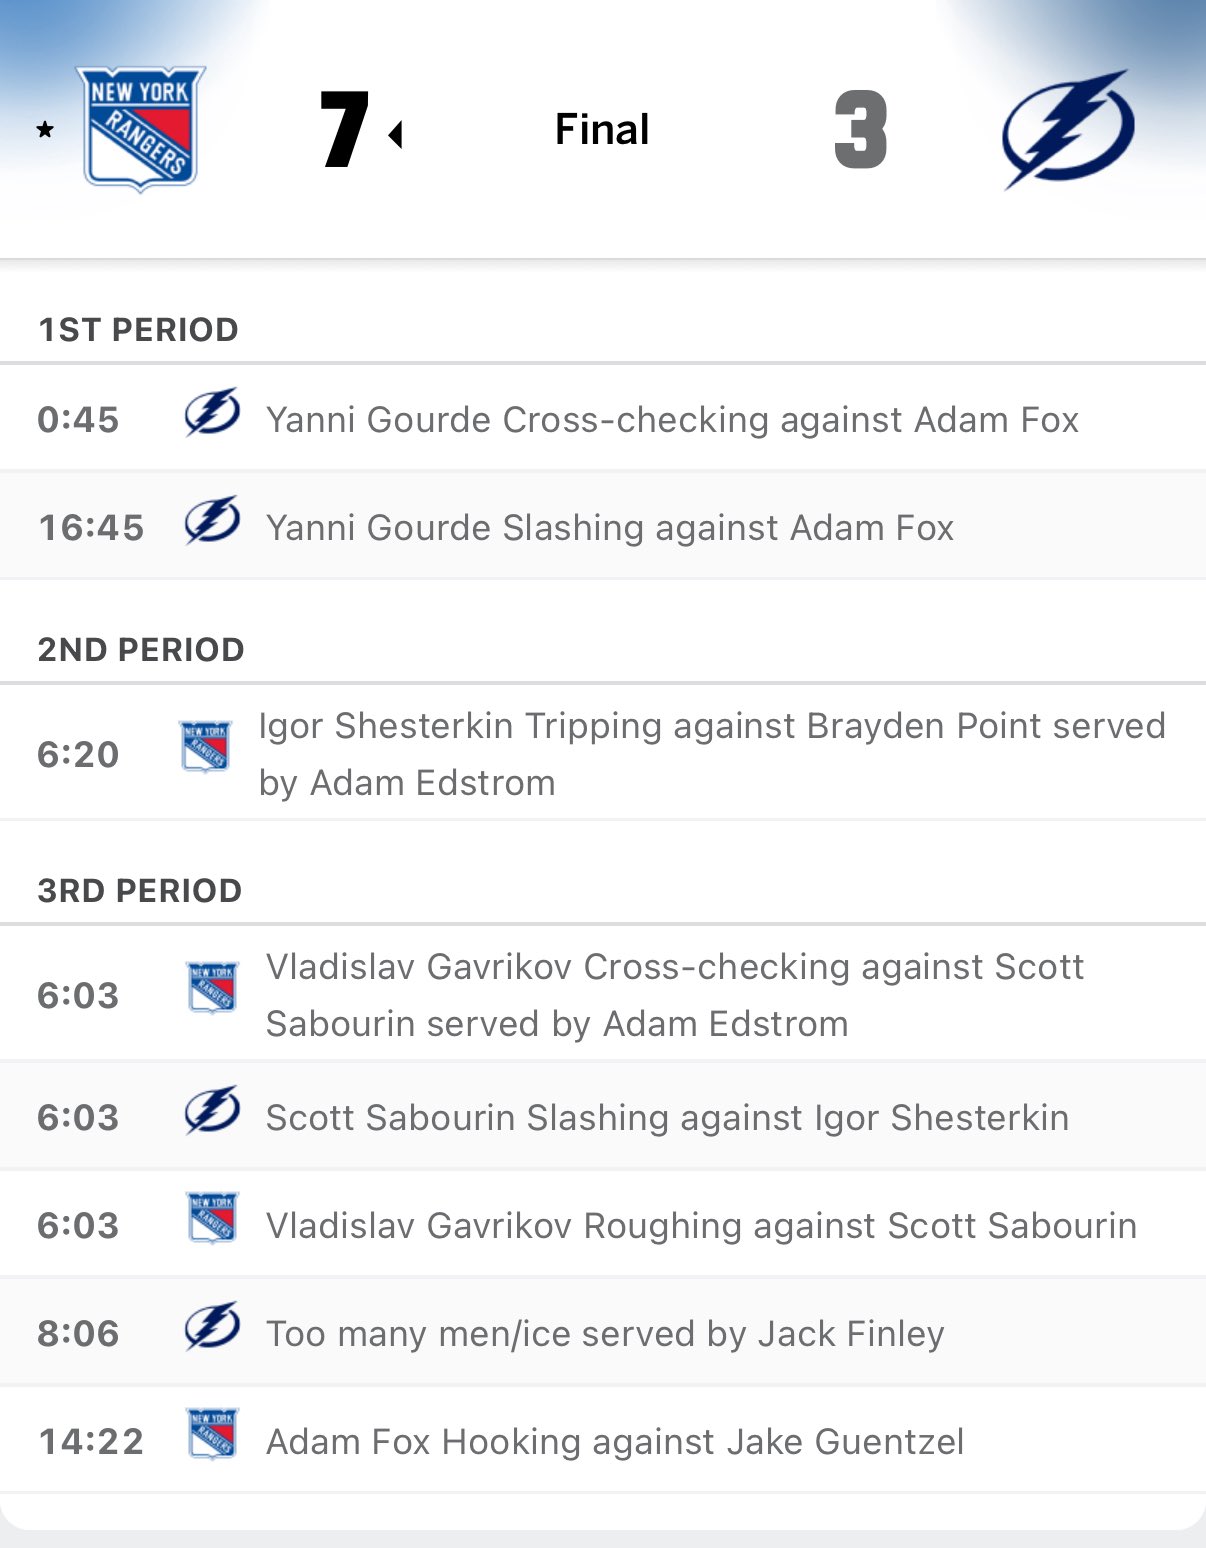This screenshot has width=1206, height=1548.
Task: Click Lightning icon on Sabourin Slashing row
Action: pyautogui.click(x=212, y=1111)
